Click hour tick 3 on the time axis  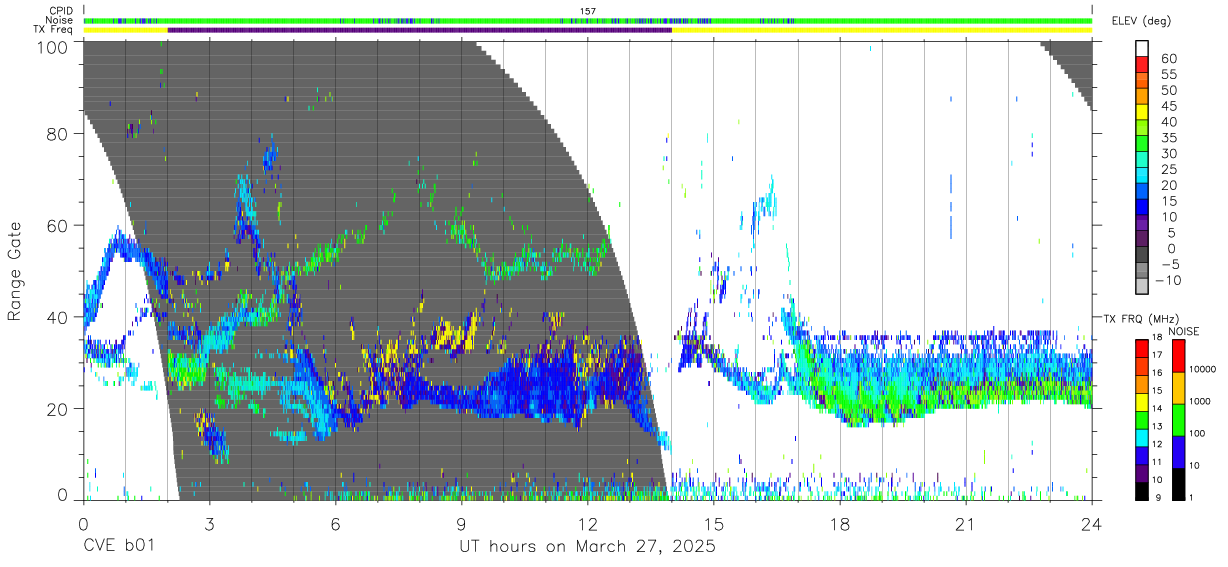point(209,523)
